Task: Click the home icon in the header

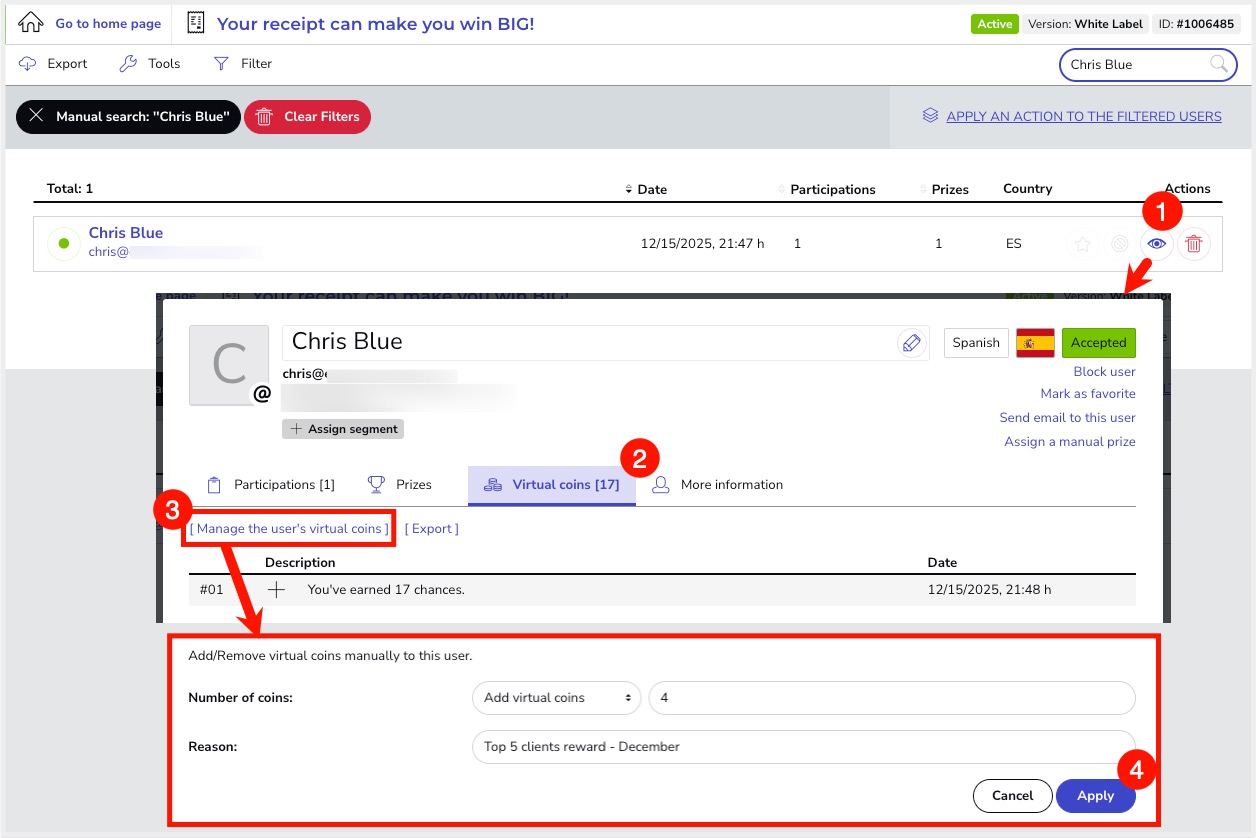Action: click(x=31, y=23)
